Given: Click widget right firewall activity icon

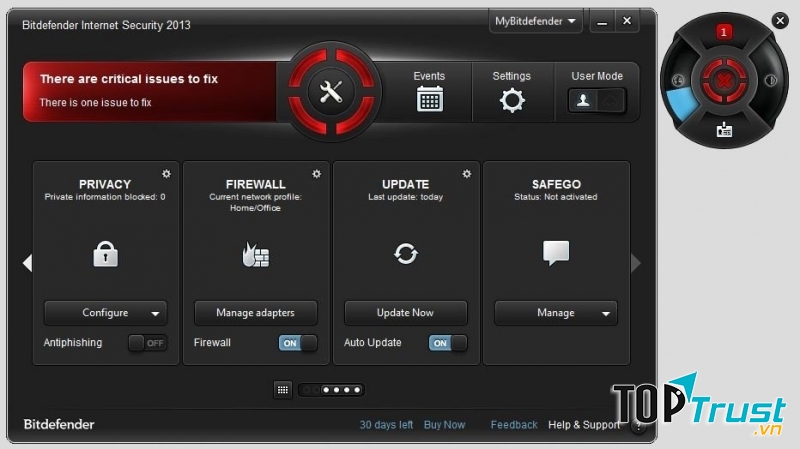Looking at the screenshot, I should tap(770, 80).
